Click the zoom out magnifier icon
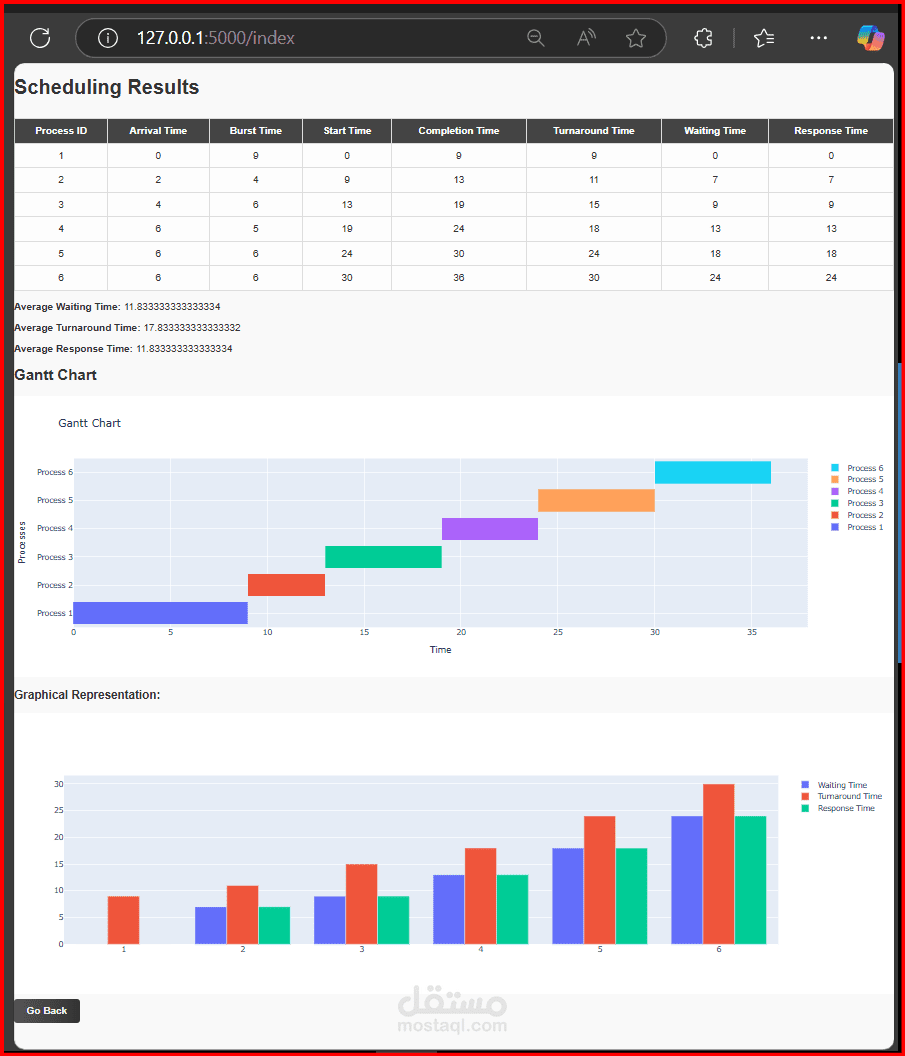This screenshot has height=1056, width=905. click(x=535, y=38)
